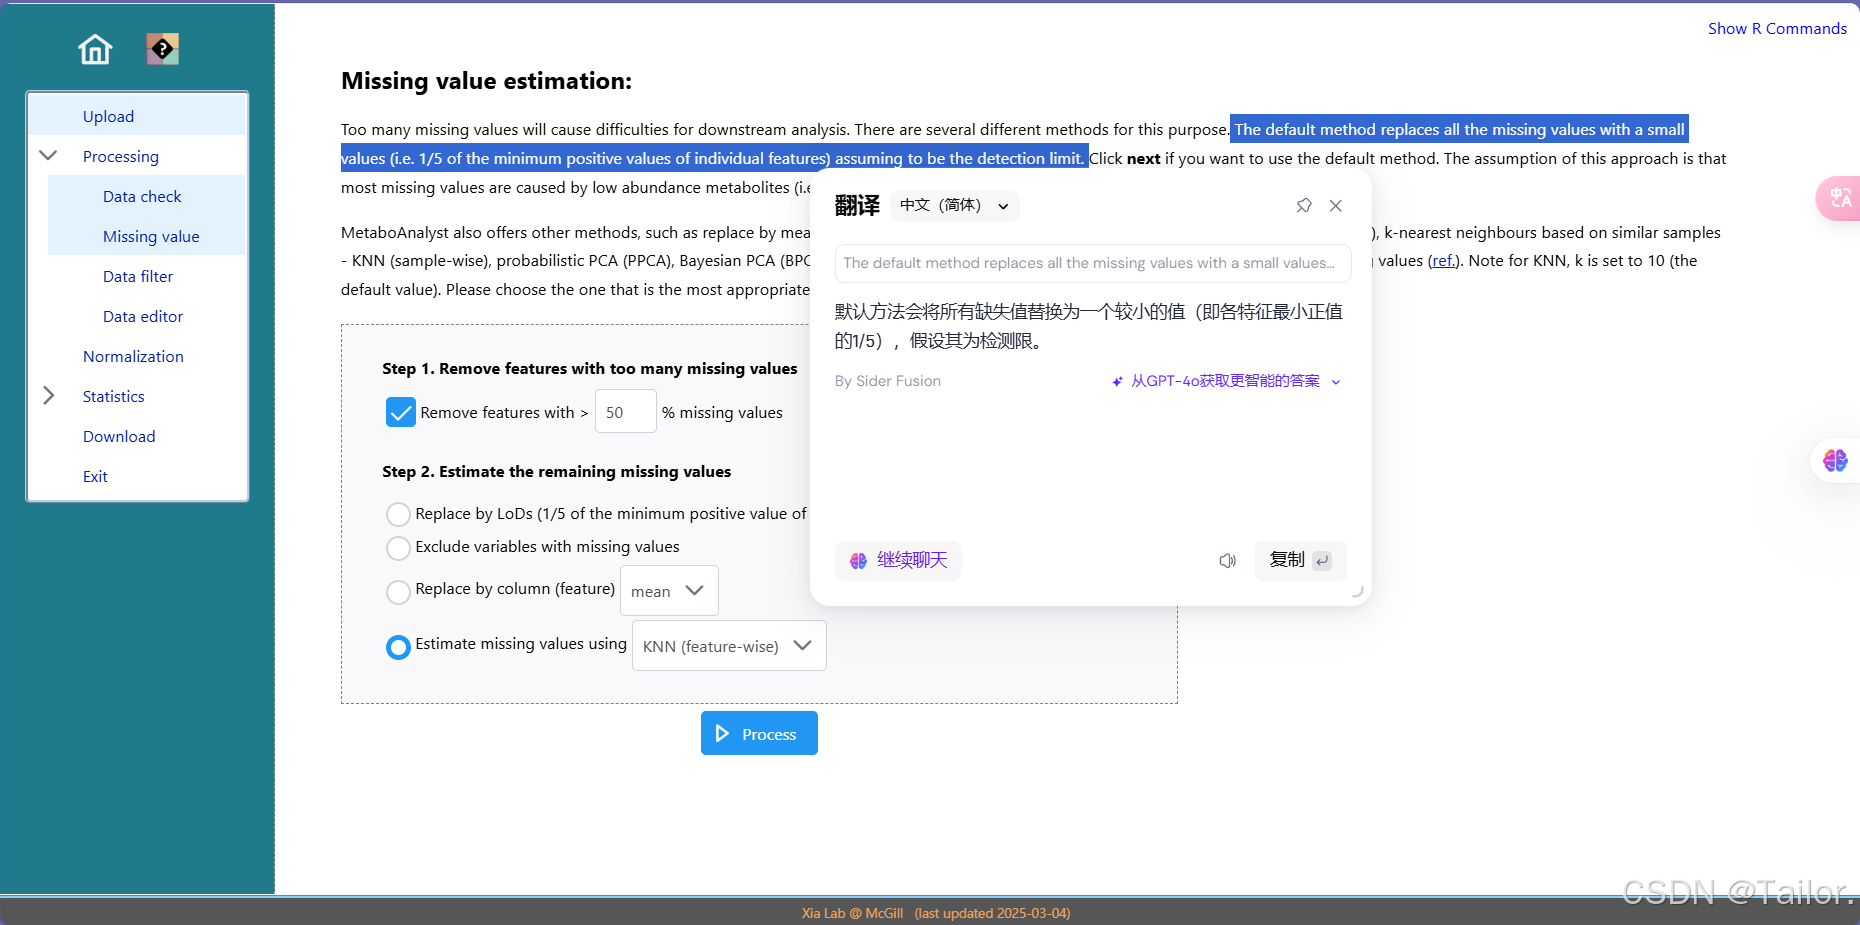Image resolution: width=1860 pixels, height=925 pixels.
Task: Play translation audio with speaker icon
Action: [1228, 560]
